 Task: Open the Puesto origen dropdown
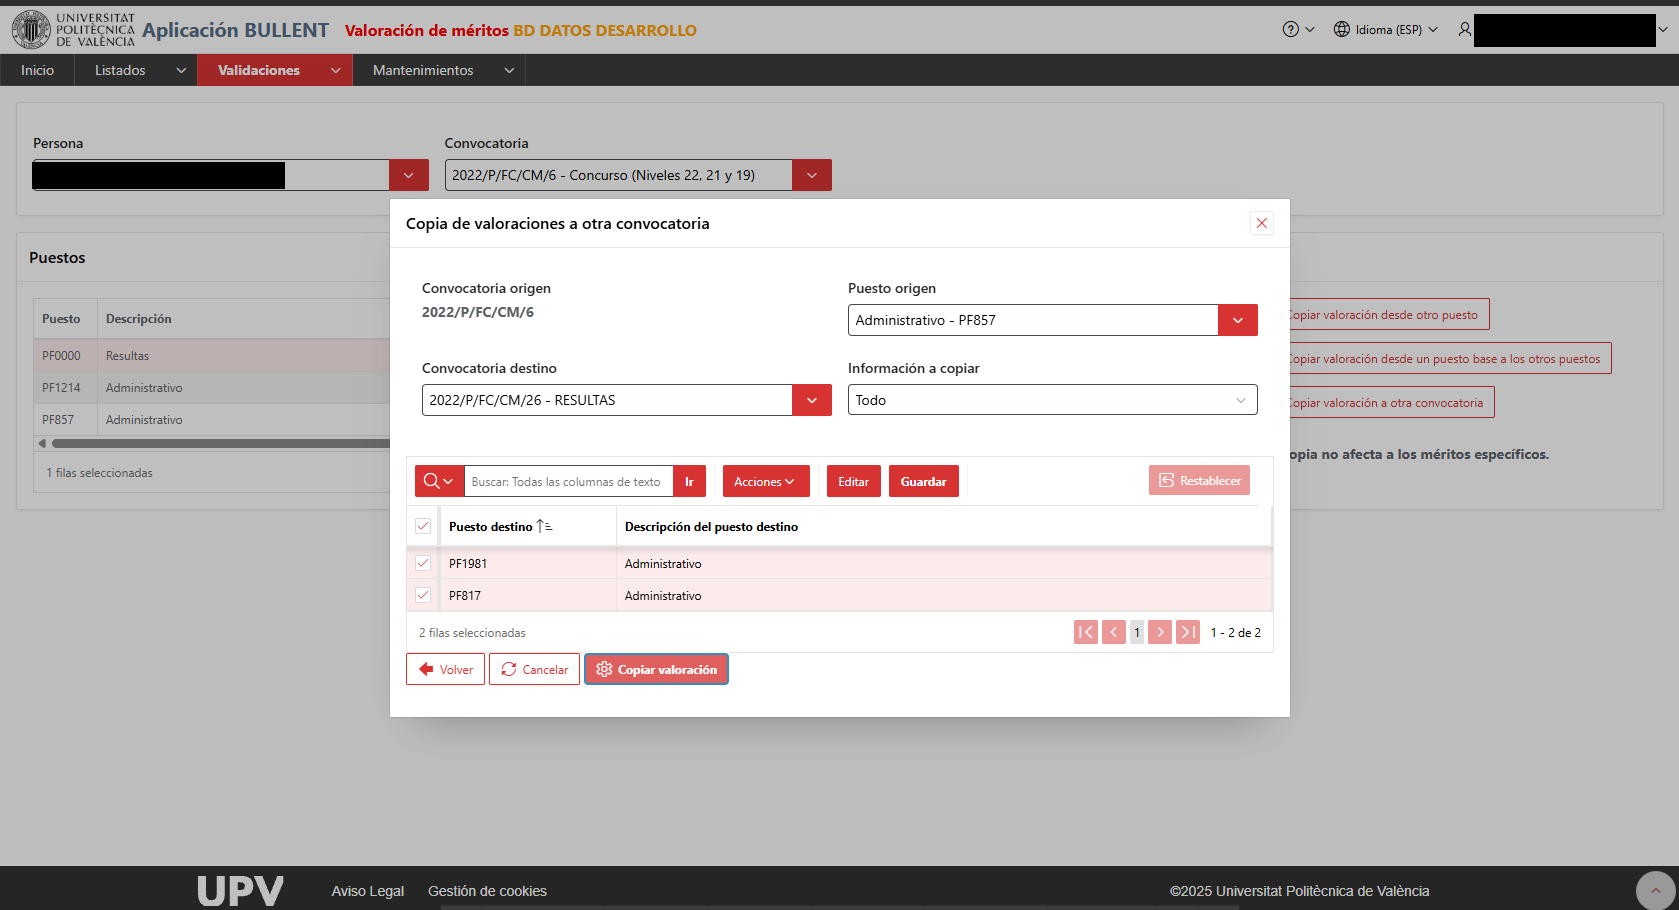pyautogui.click(x=1238, y=320)
